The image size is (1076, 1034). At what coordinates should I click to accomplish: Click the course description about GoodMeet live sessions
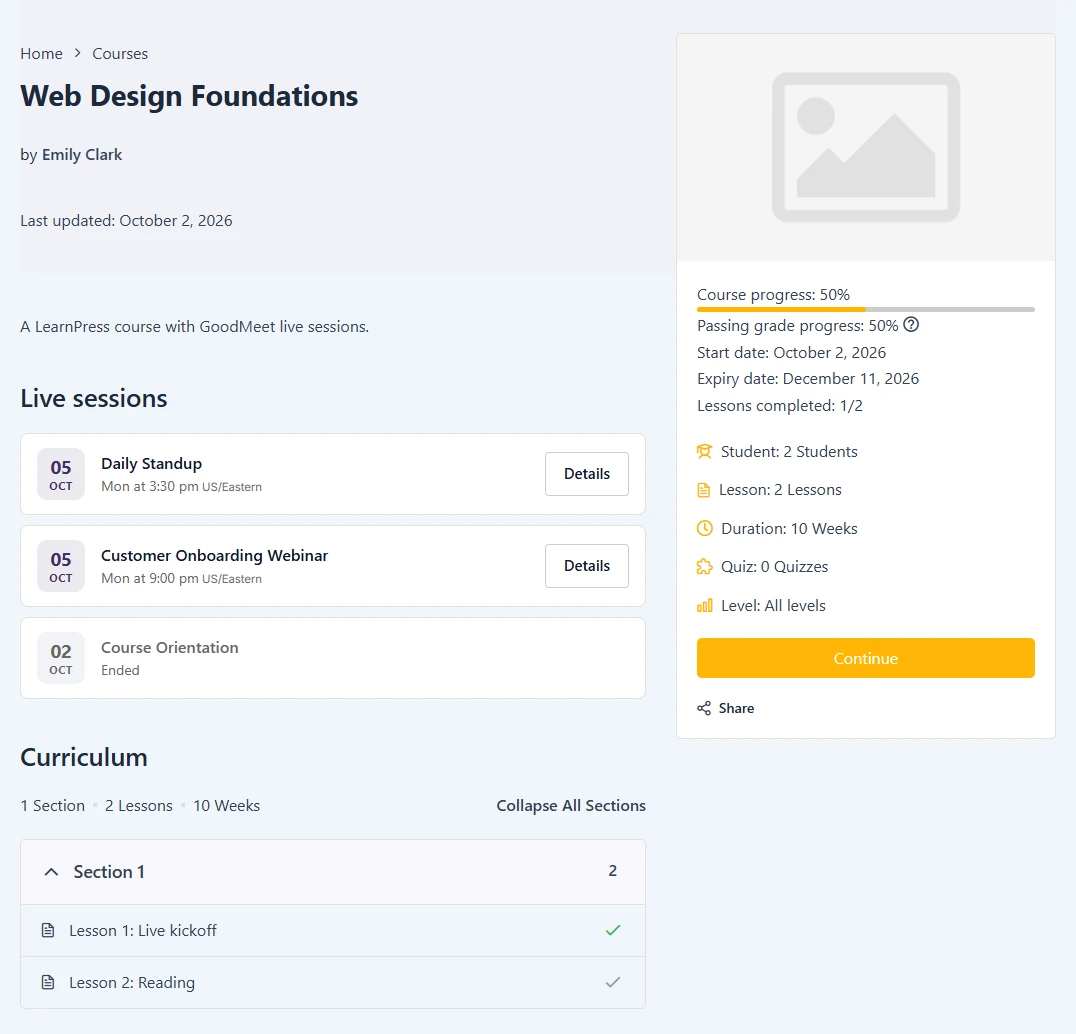pos(195,327)
